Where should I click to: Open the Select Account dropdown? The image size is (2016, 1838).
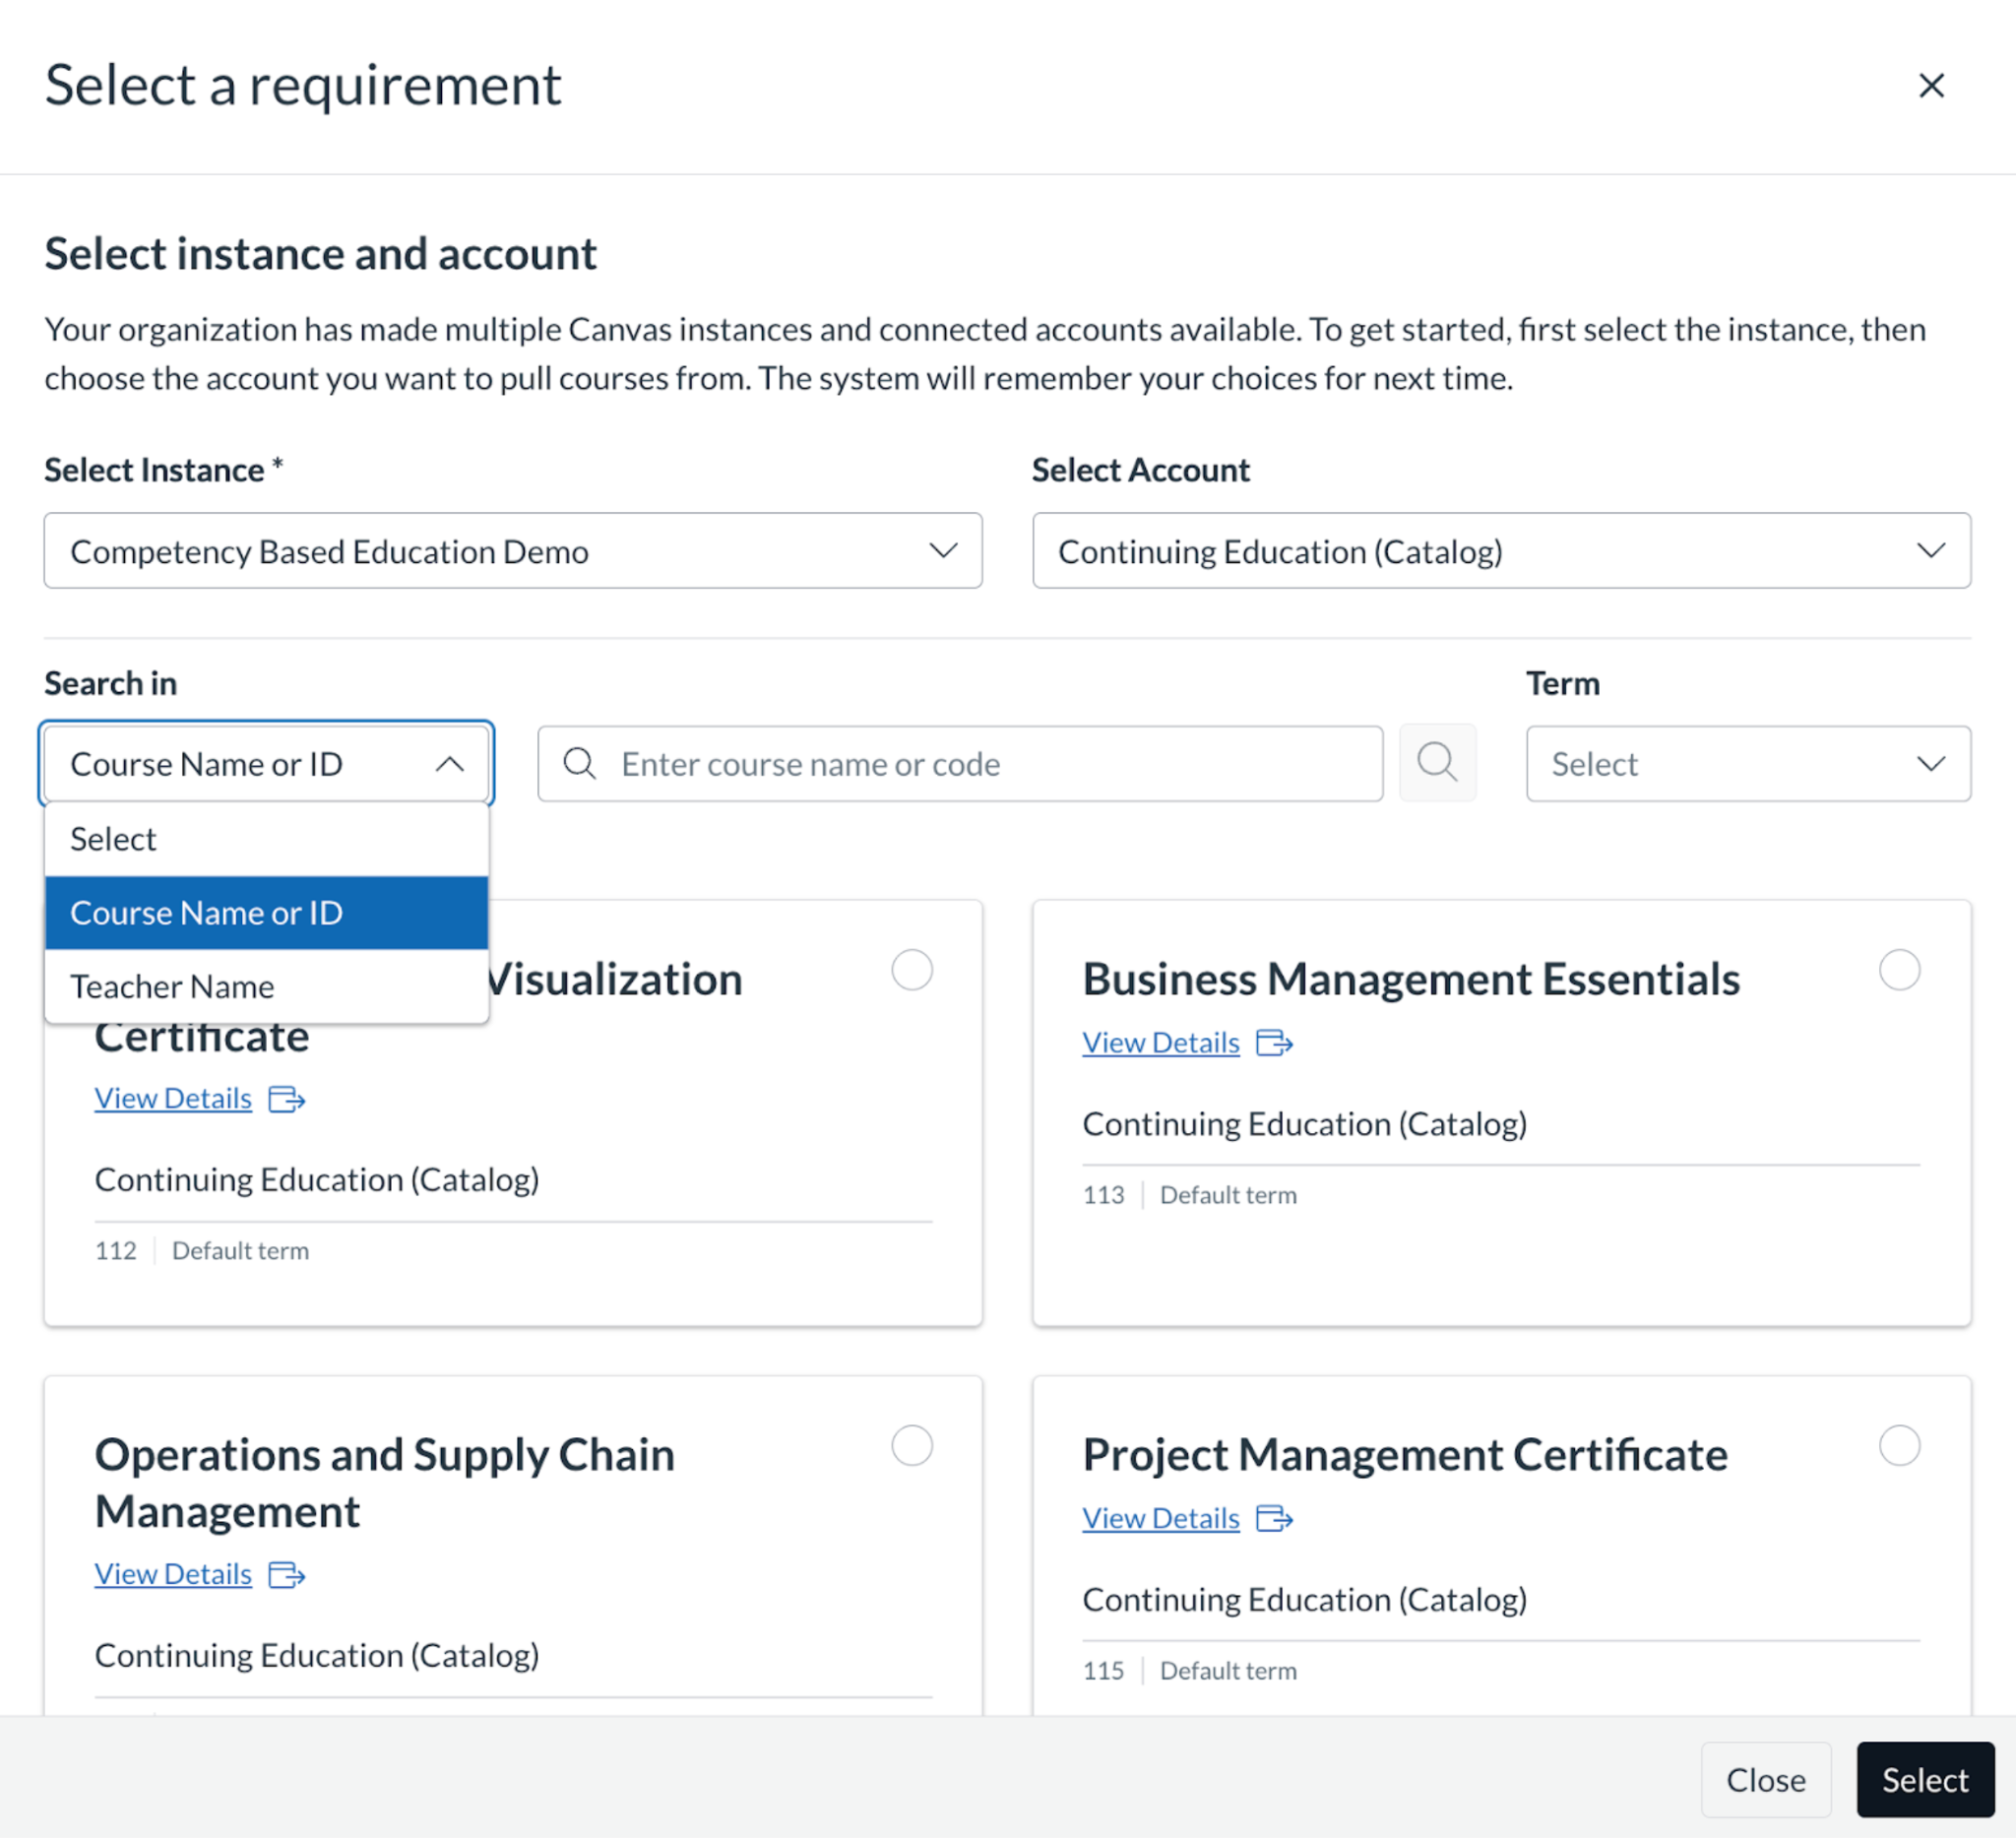point(1500,551)
